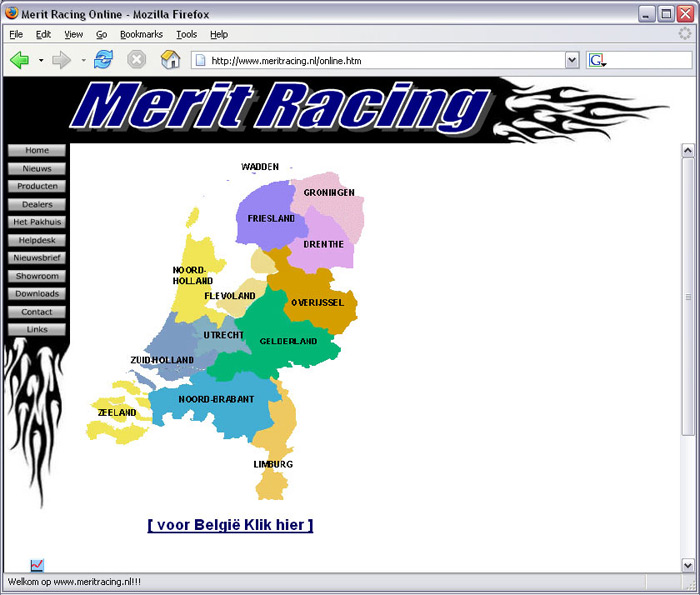Open the Nieuws page button
Screen dimensions: 700x595
(x=37, y=168)
